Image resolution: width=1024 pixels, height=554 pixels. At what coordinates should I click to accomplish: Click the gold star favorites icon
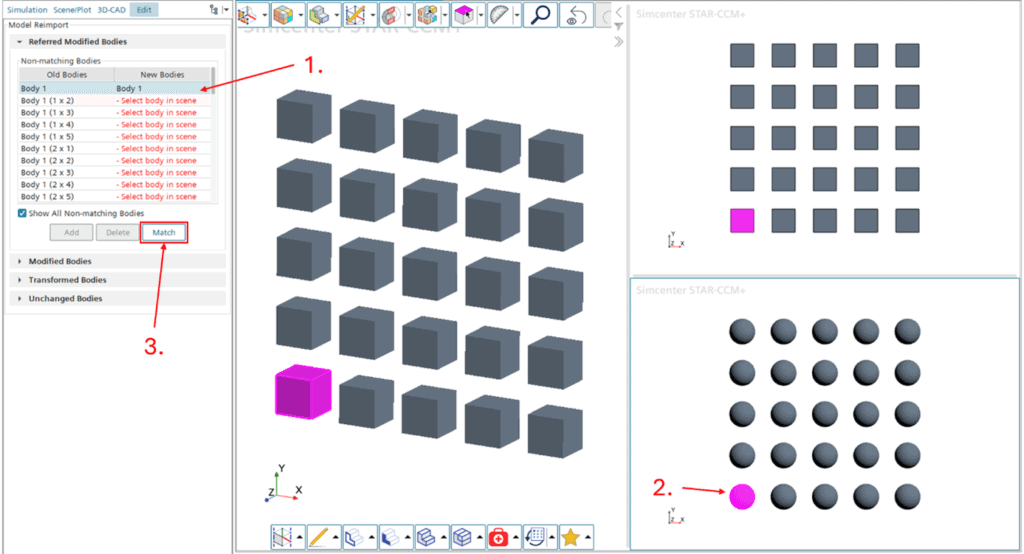(570, 538)
